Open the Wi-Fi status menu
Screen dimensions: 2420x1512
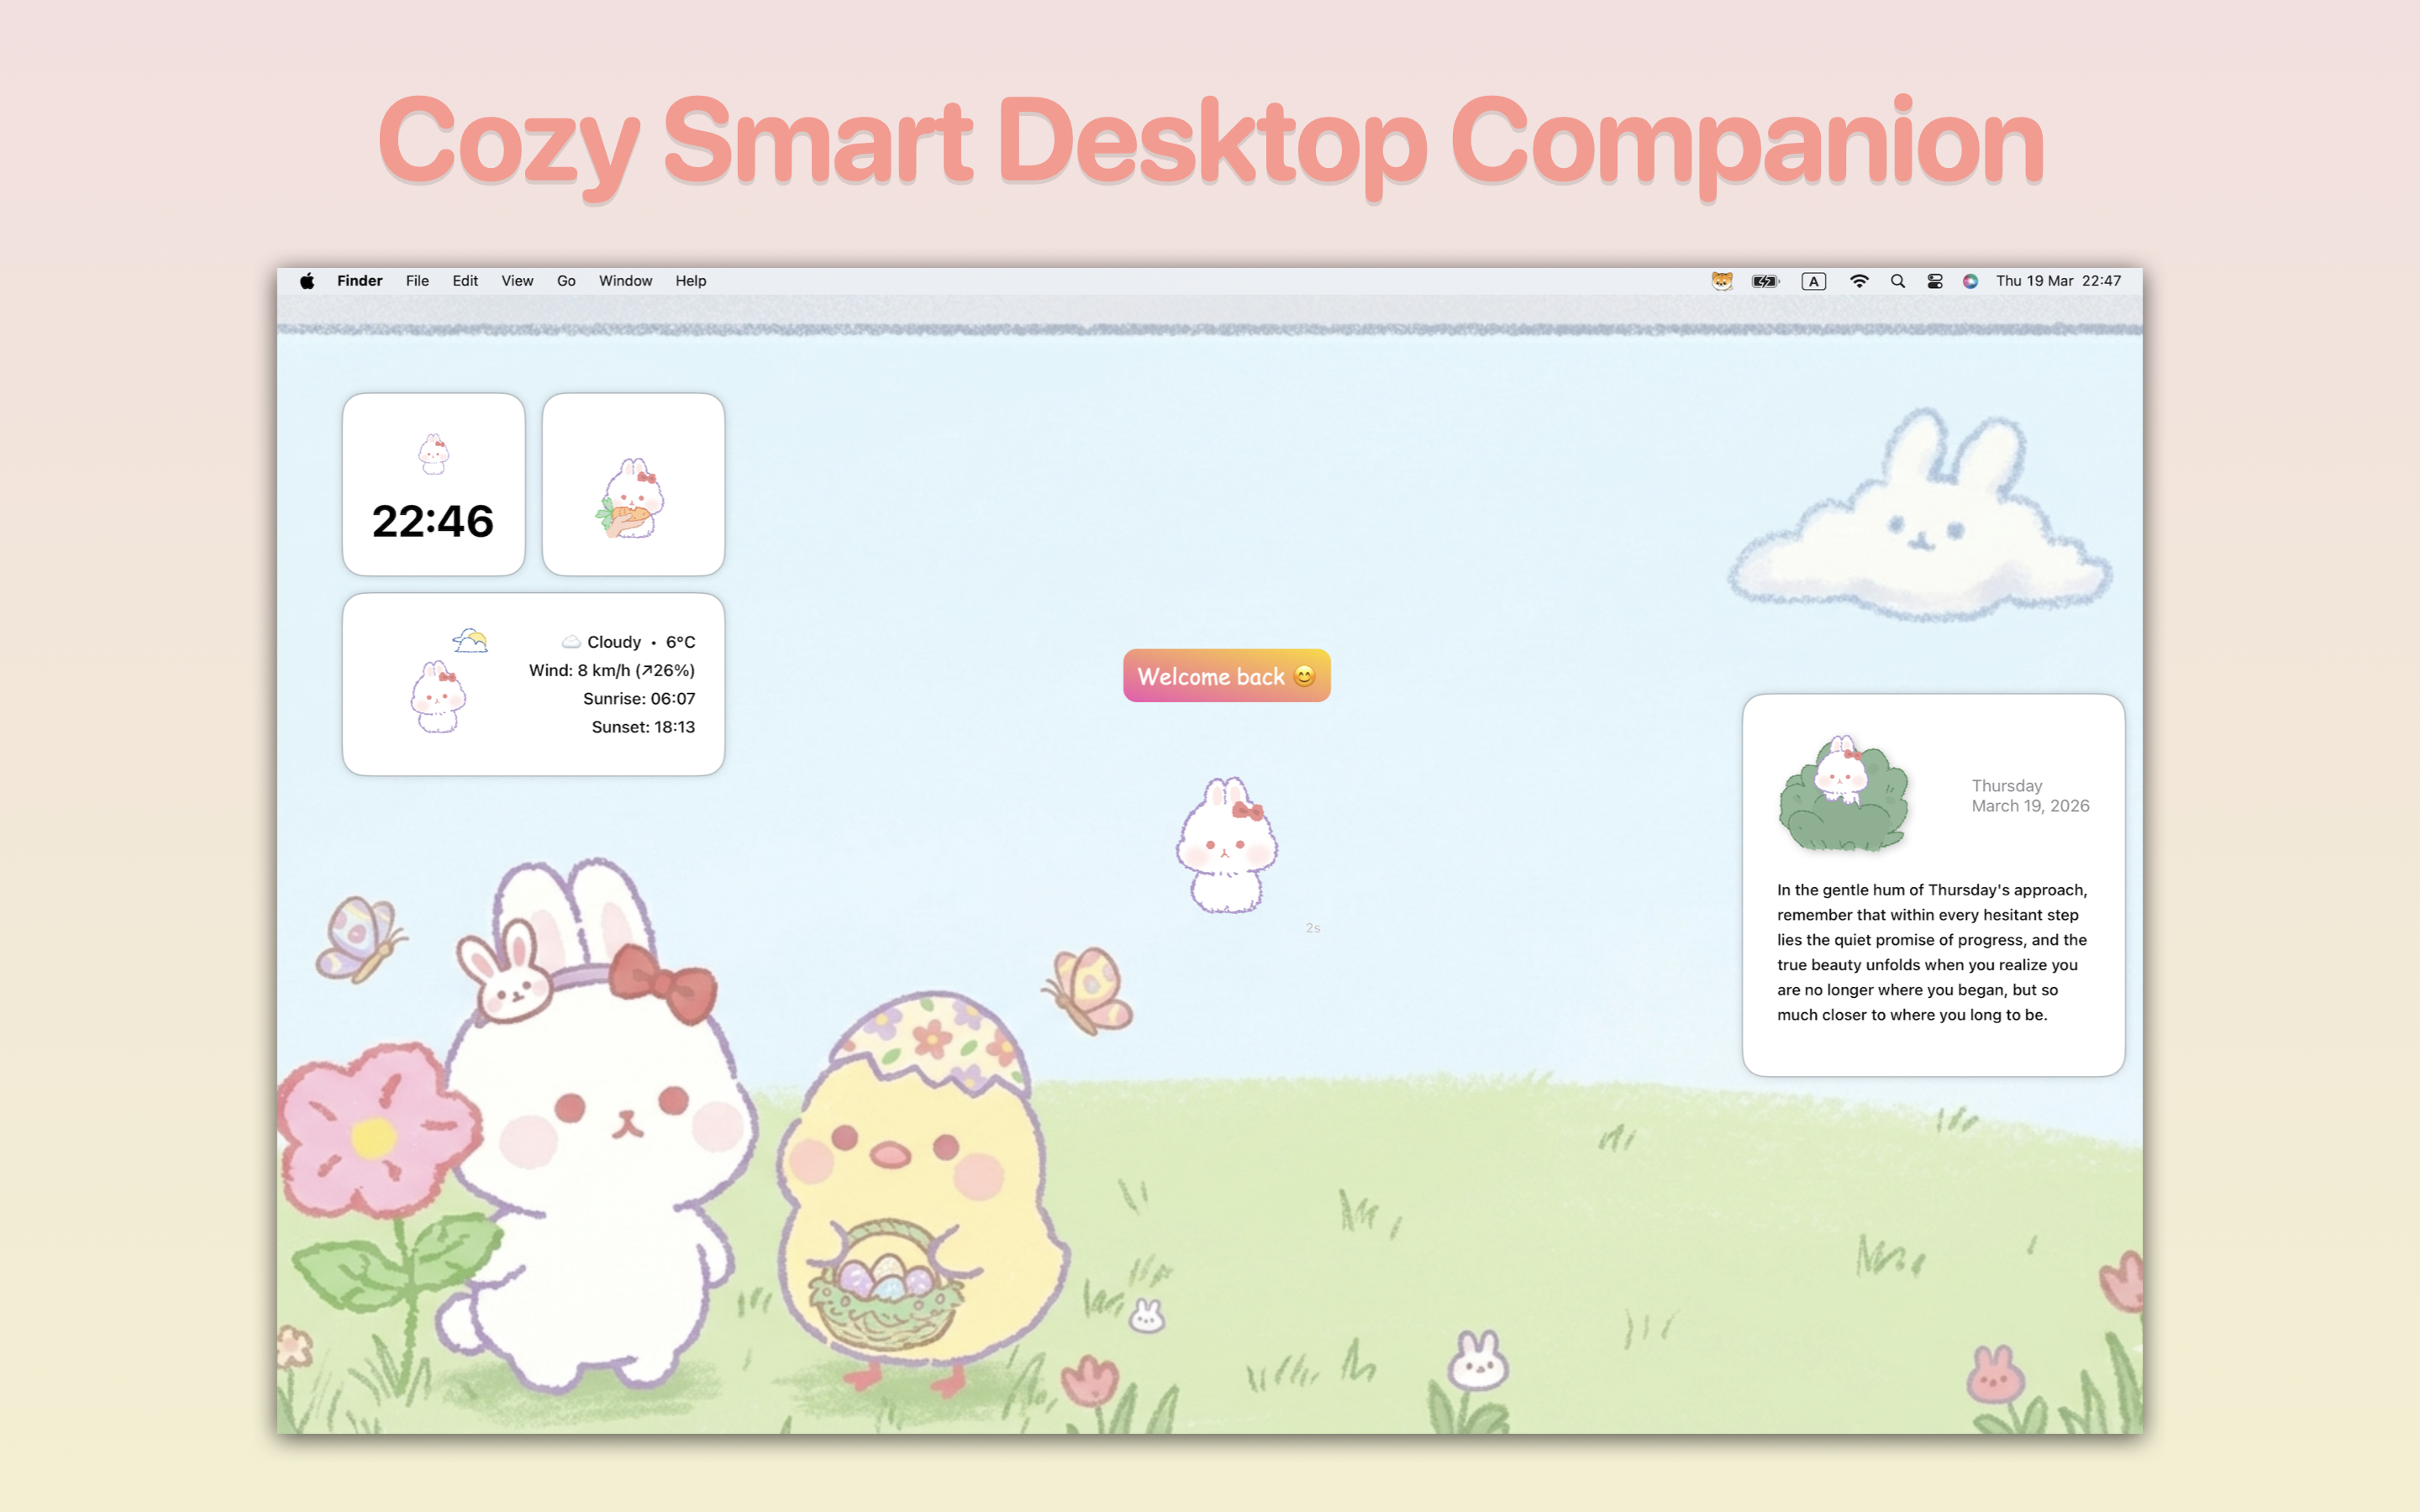click(1858, 281)
